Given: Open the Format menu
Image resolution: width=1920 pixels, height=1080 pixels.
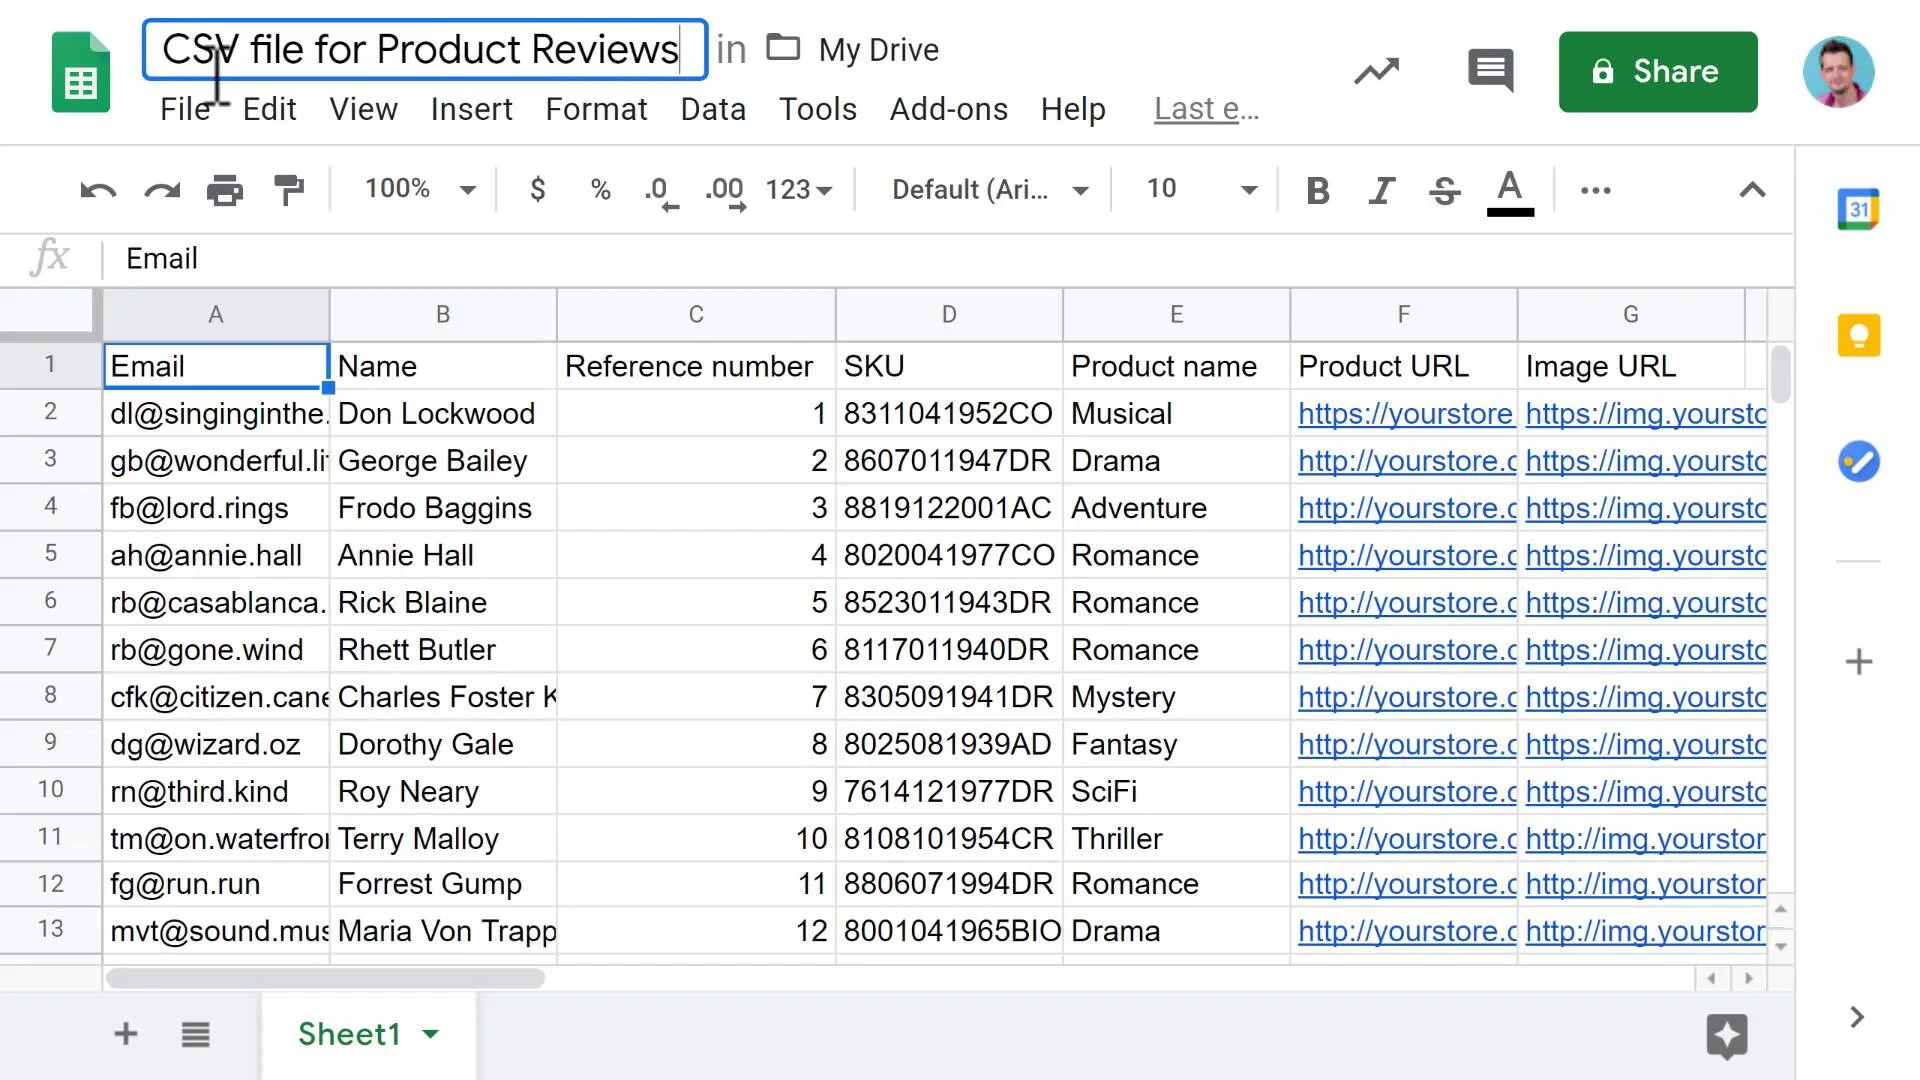Looking at the screenshot, I should (596, 109).
